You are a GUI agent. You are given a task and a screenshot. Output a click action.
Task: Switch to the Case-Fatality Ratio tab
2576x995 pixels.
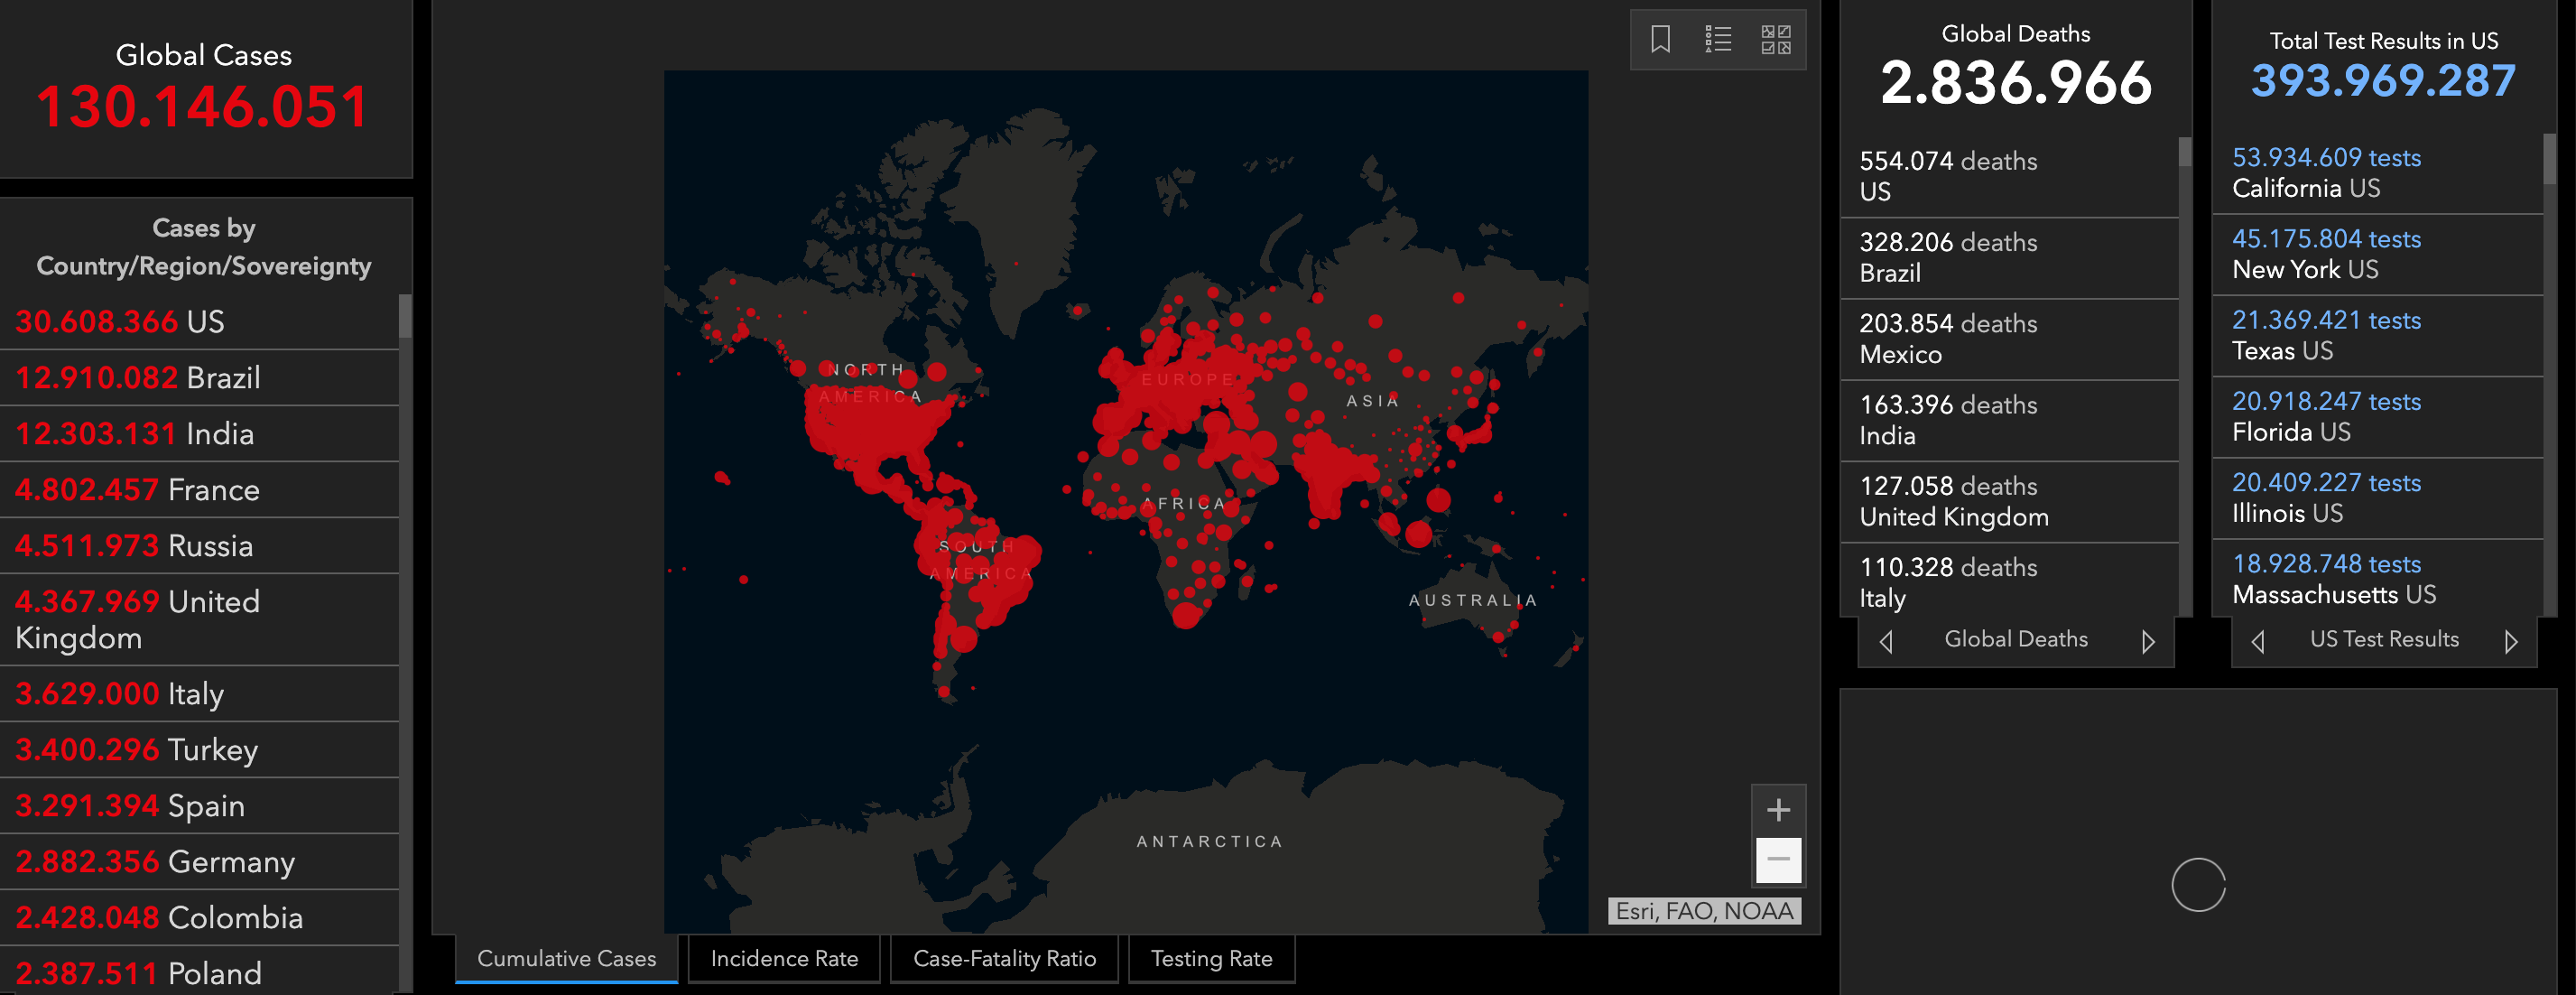coord(1004,958)
